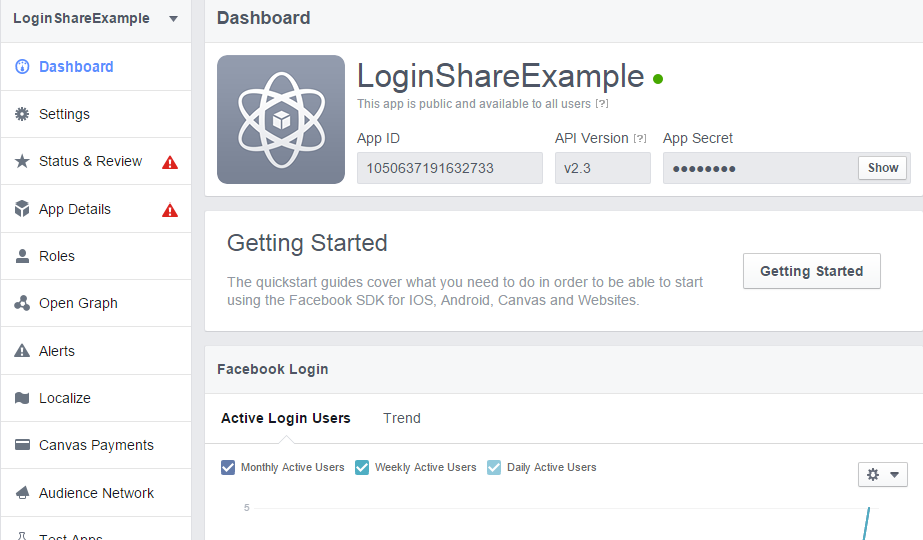This screenshot has height=540, width=923.
Task: Click the Roles person icon
Action: click(22, 256)
